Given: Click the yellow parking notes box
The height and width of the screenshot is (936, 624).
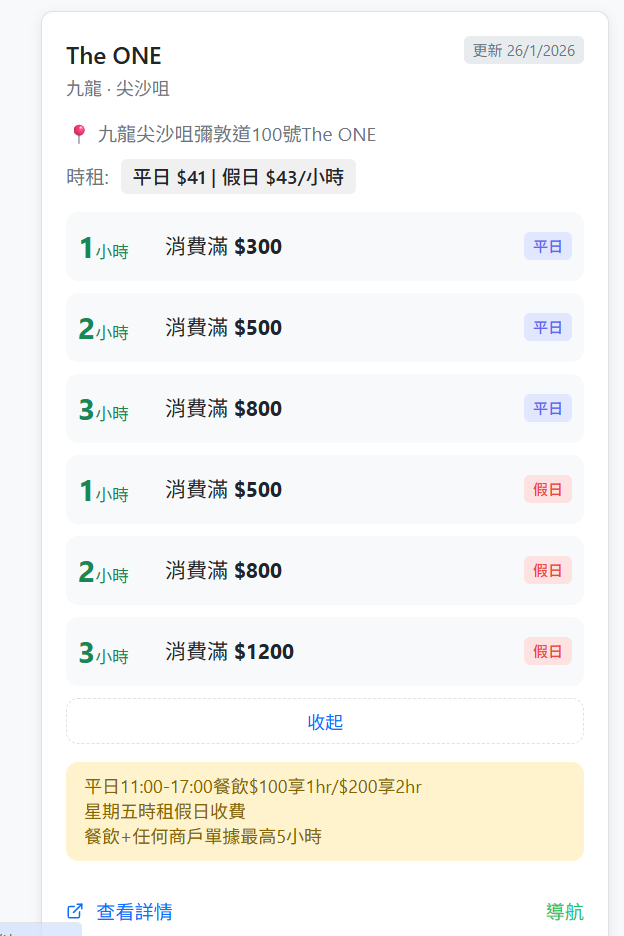Looking at the screenshot, I should coord(324,811).
